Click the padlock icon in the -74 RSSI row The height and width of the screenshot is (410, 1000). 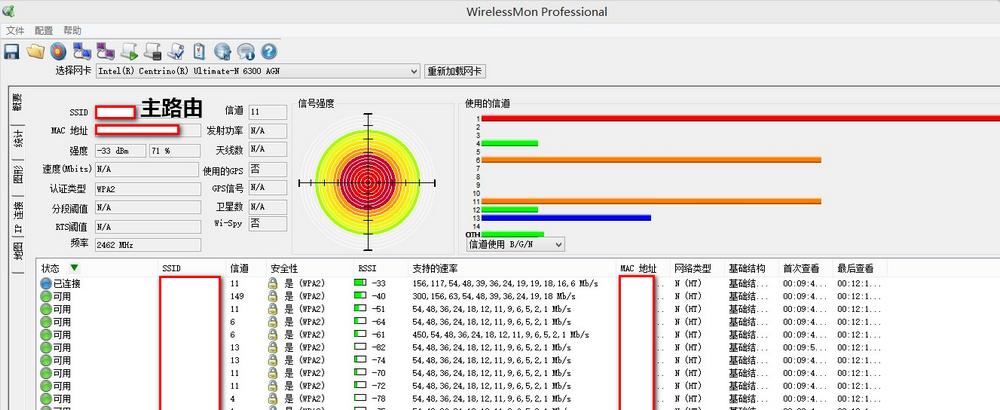click(272, 360)
